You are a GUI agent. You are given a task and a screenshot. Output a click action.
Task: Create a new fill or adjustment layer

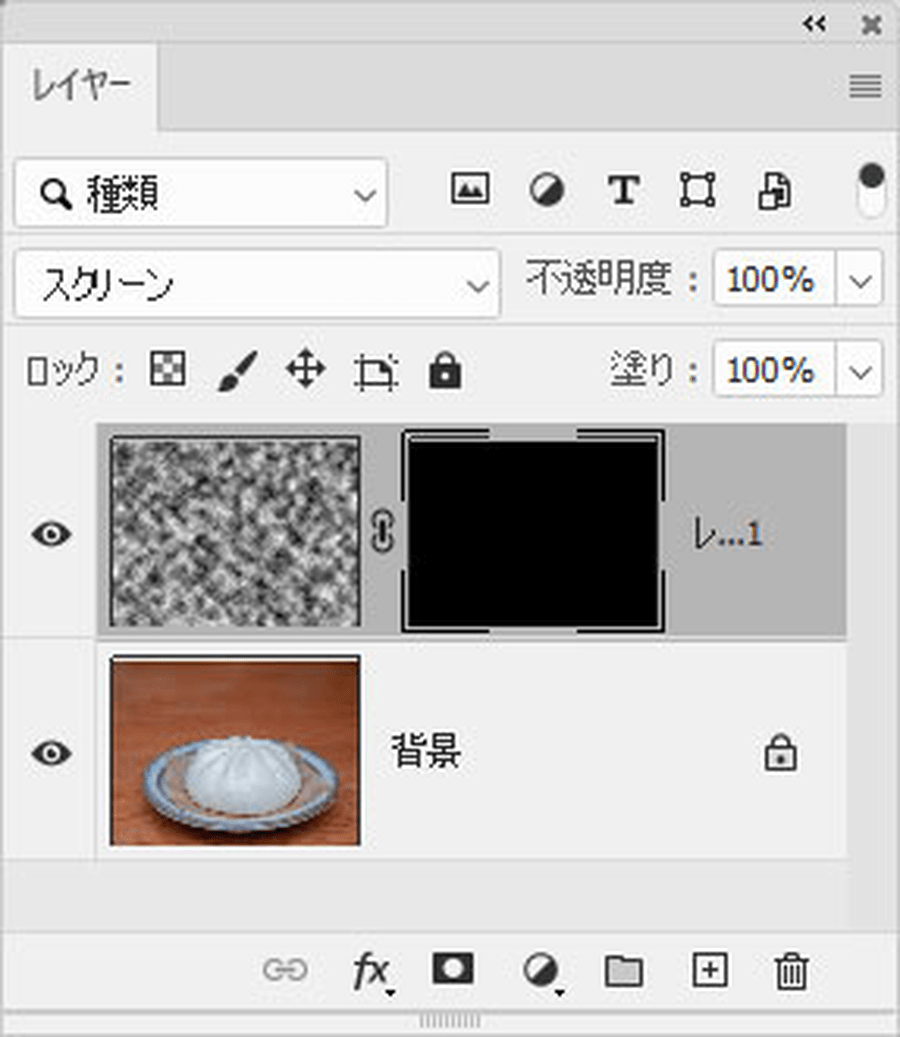[x=543, y=973]
